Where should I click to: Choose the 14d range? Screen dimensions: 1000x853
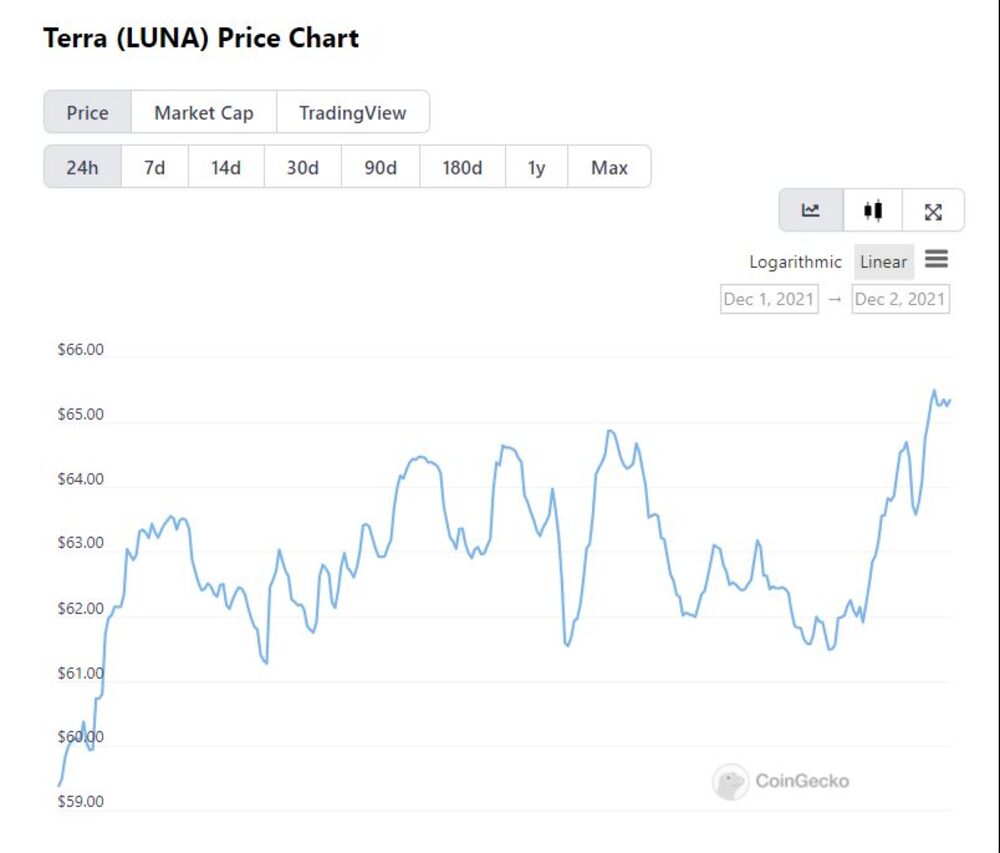point(226,167)
